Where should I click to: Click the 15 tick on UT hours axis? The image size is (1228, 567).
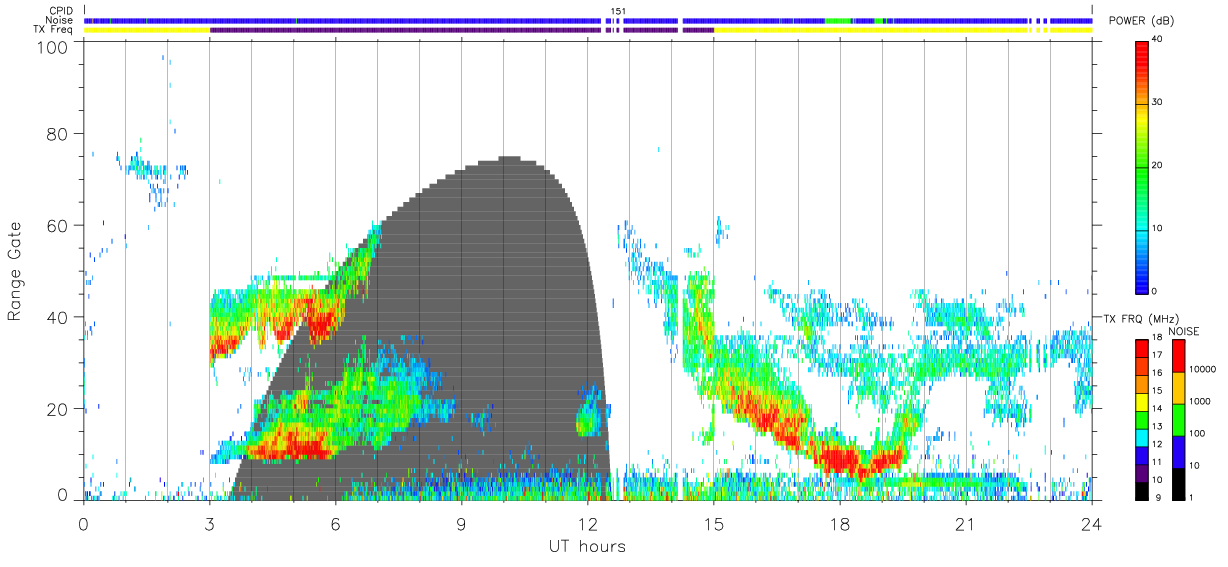[x=713, y=523]
